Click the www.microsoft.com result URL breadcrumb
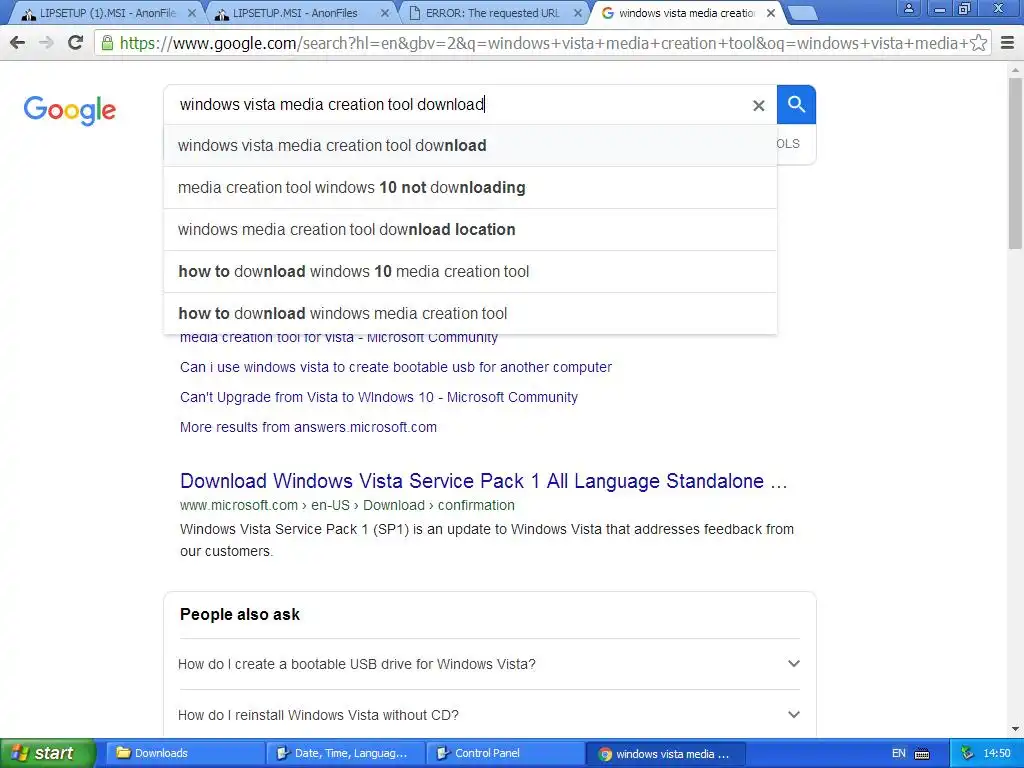Viewport: 1024px width, 768px height. [347, 505]
